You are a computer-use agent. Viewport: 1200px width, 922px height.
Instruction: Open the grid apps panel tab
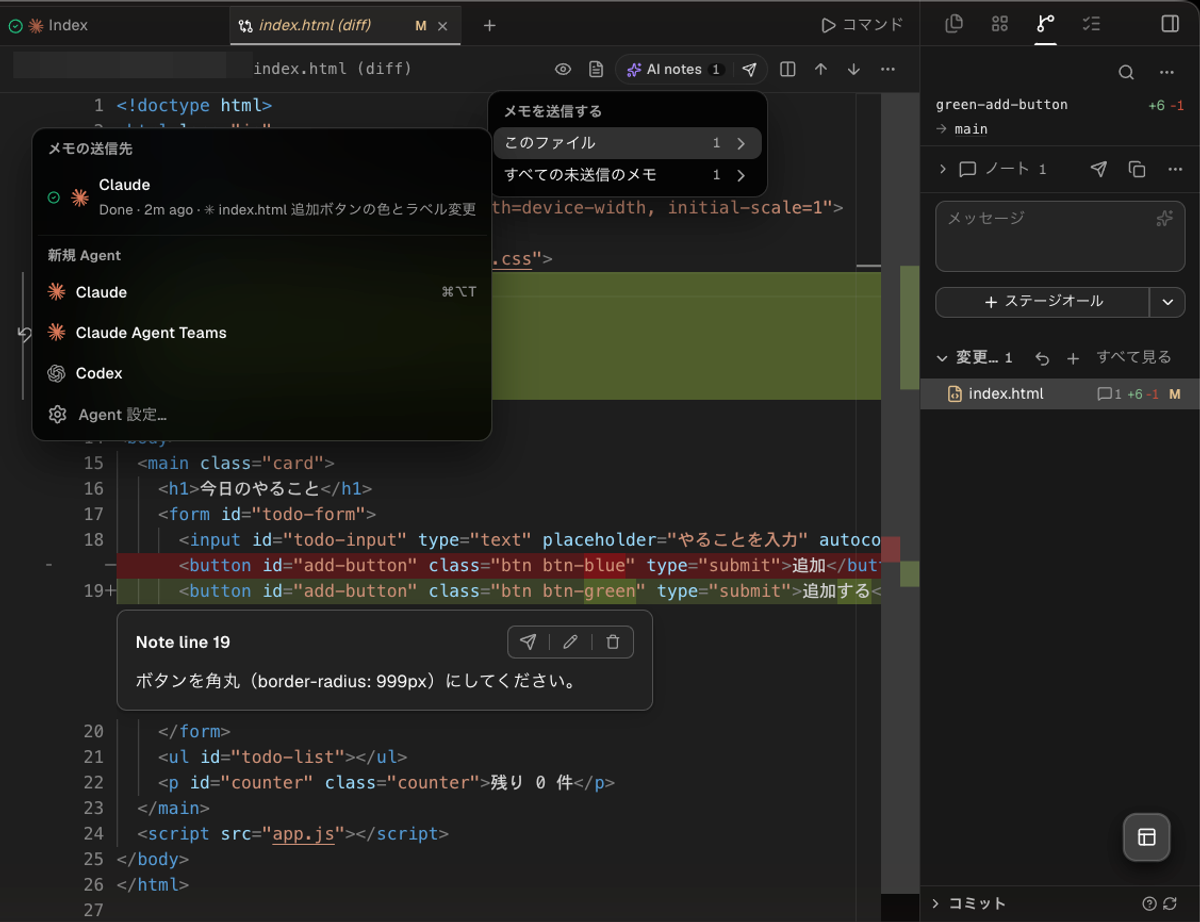[999, 24]
